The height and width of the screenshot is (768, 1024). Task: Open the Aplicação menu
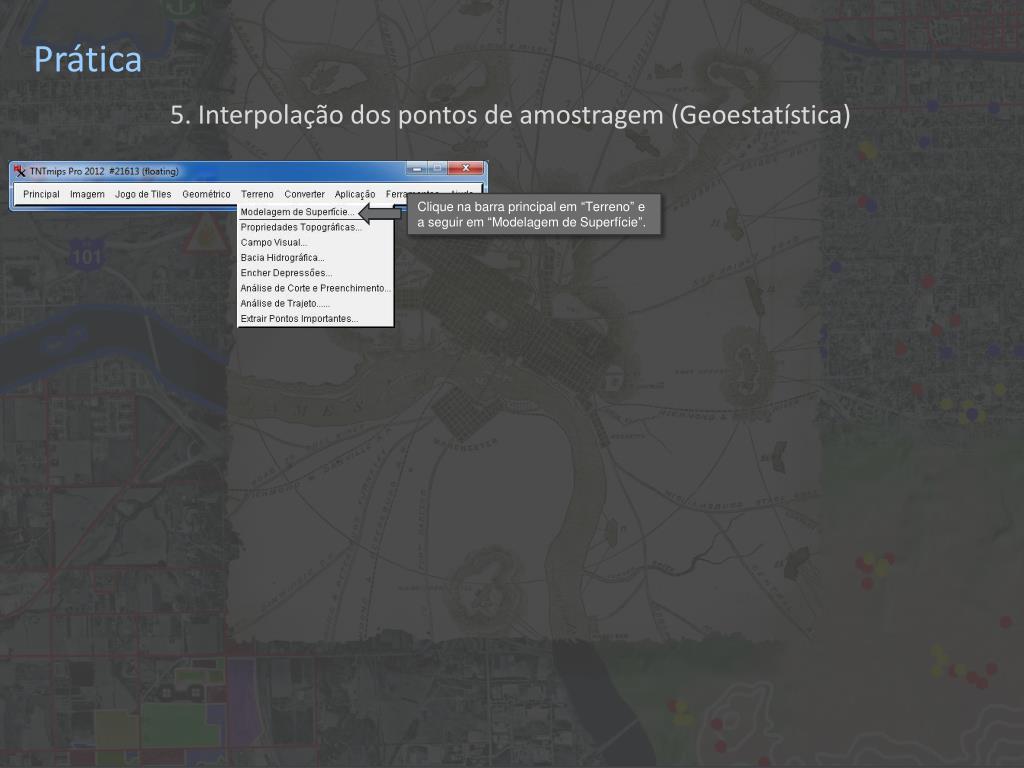[355, 194]
